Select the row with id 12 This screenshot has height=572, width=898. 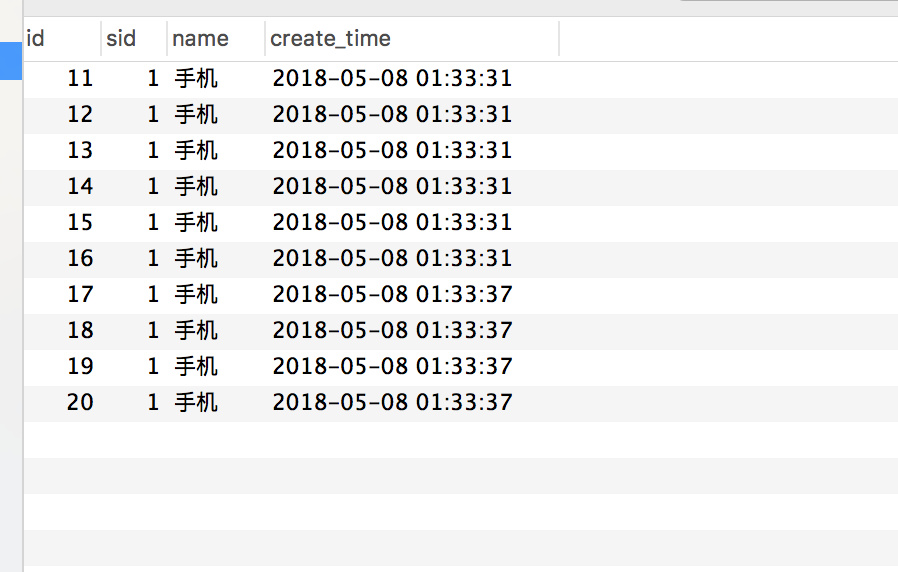point(461,115)
